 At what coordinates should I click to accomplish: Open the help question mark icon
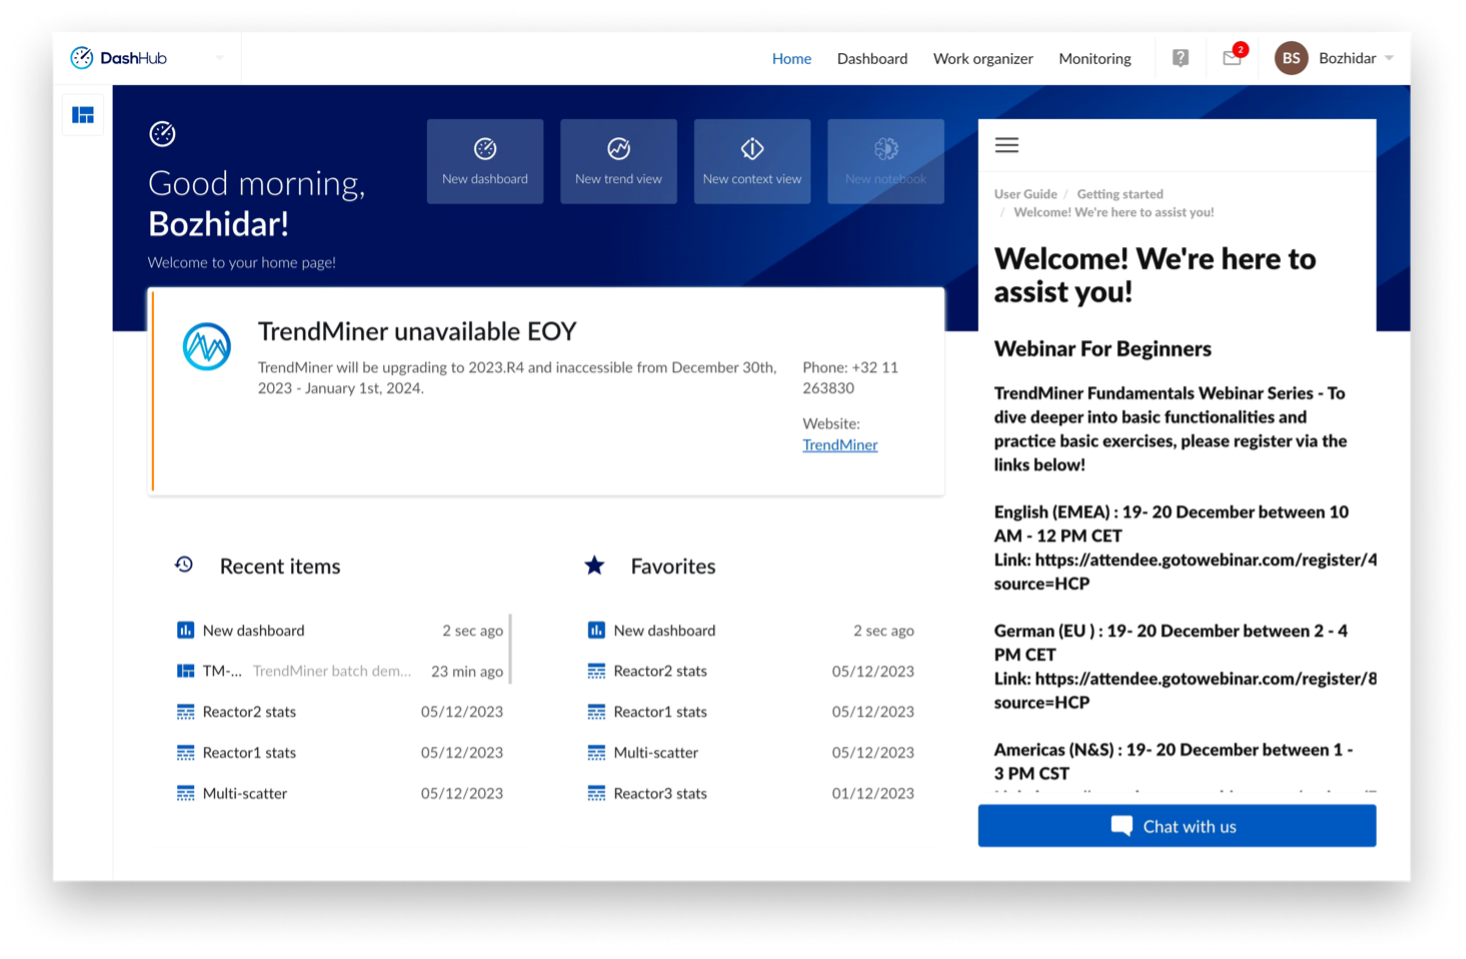pyautogui.click(x=1180, y=58)
